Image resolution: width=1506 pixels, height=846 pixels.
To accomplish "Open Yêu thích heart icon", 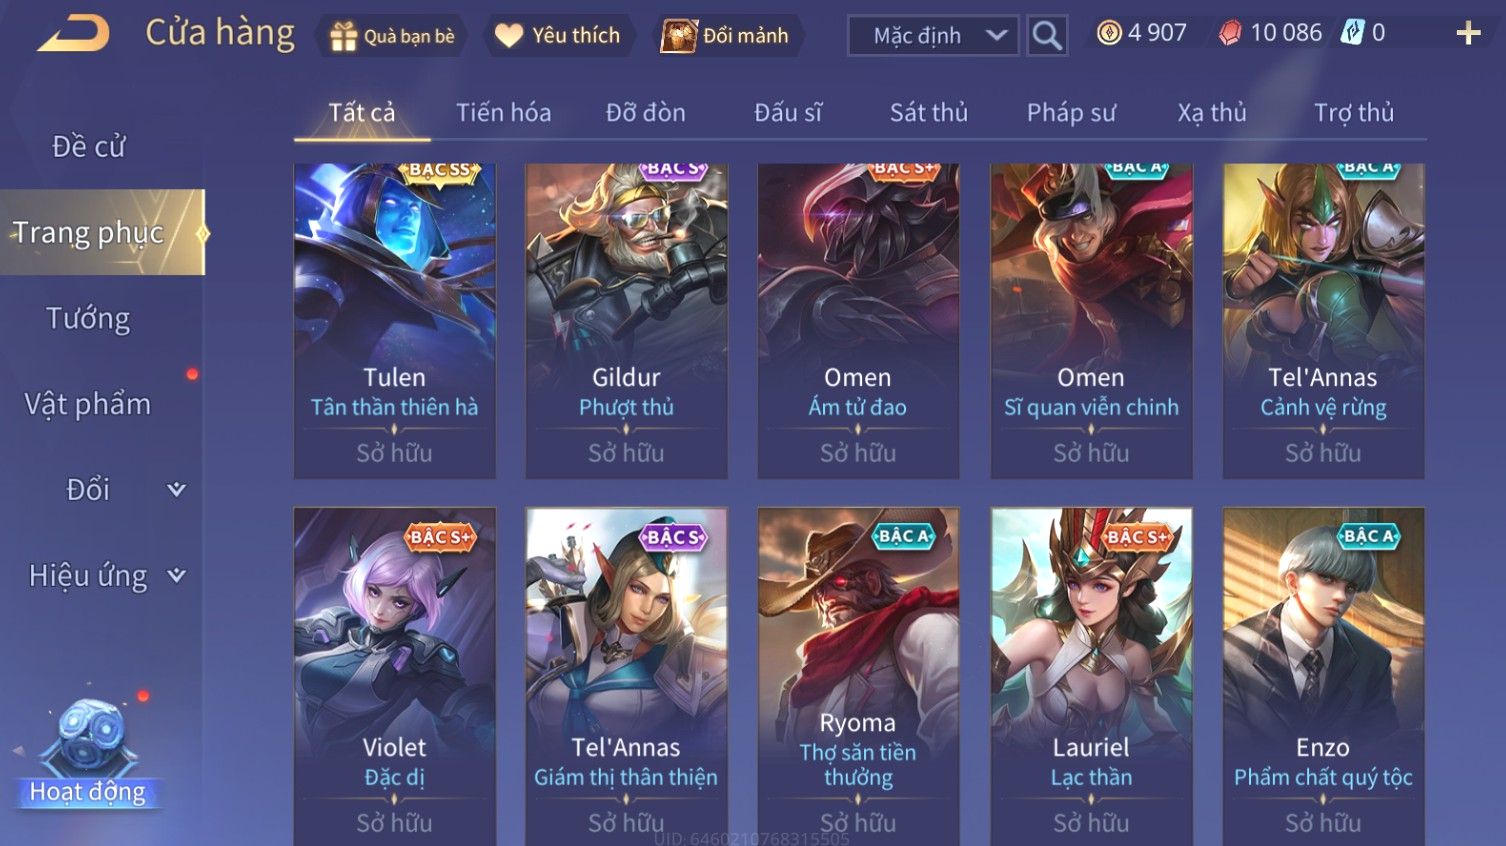I will point(509,36).
